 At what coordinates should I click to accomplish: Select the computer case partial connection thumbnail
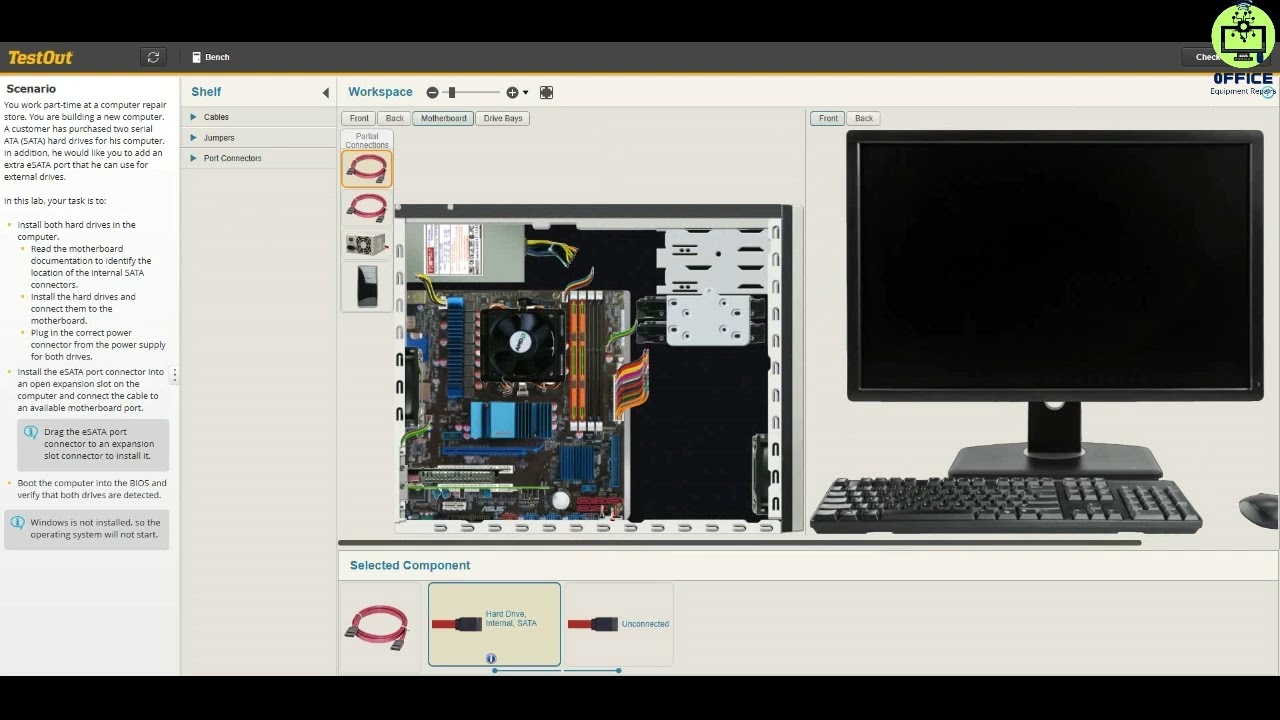pos(367,286)
